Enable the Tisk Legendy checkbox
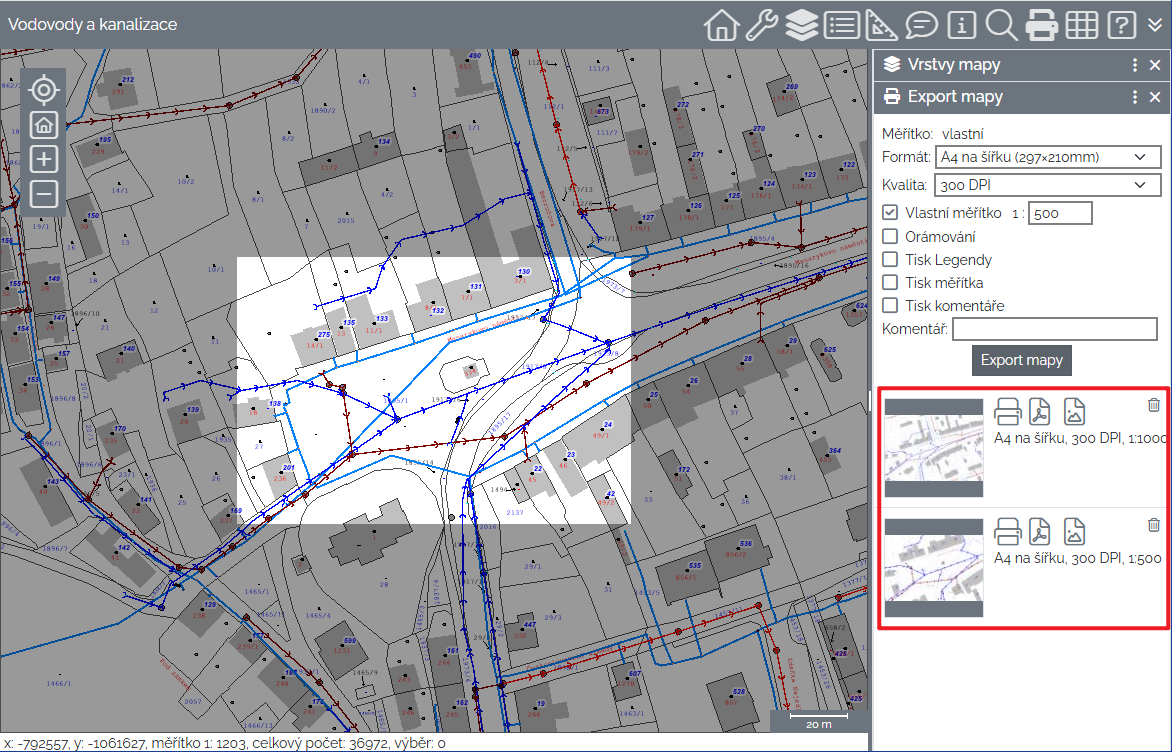The width and height of the screenshot is (1172, 752). (x=890, y=260)
